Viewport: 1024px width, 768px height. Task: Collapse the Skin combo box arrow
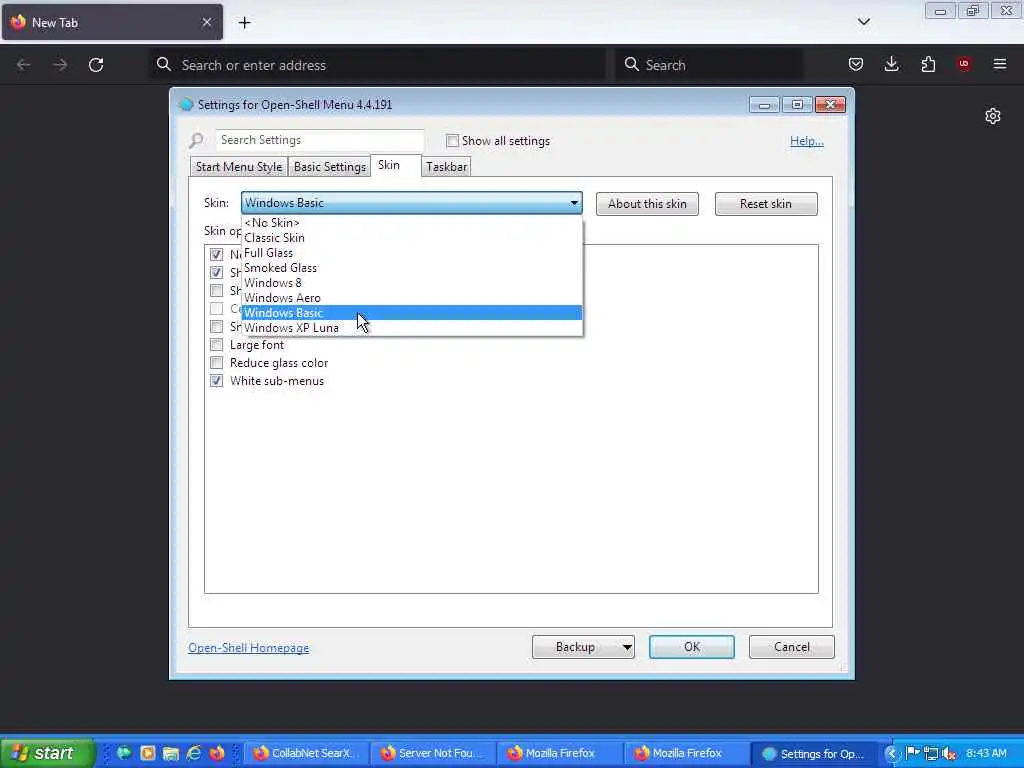pyautogui.click(x=573, y=203)
